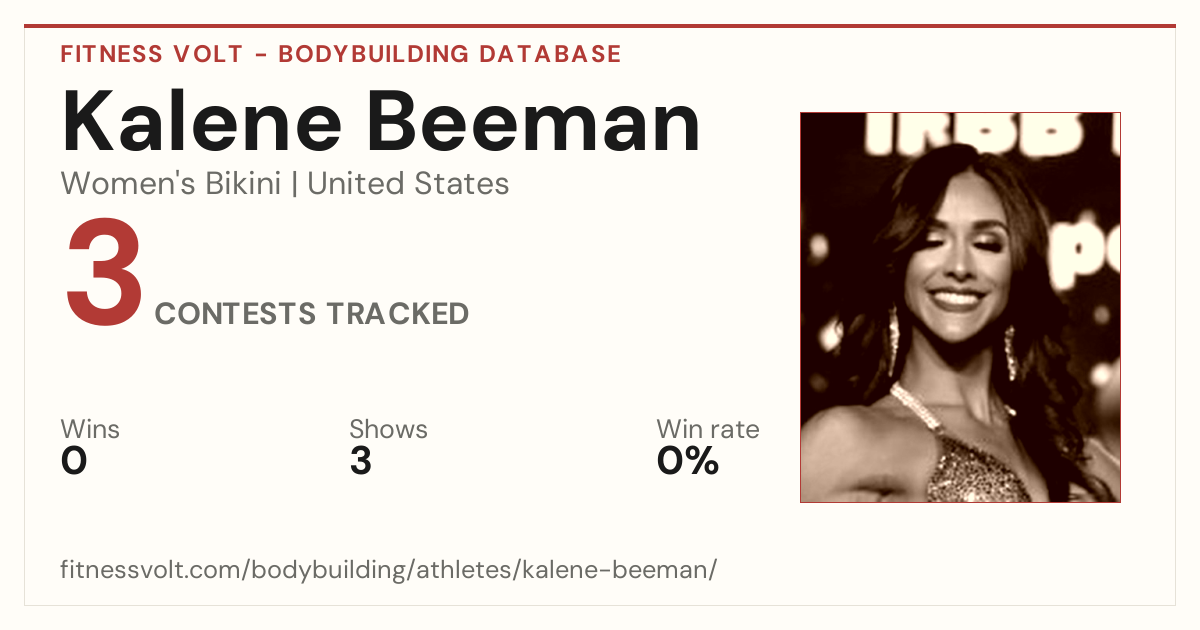The image size is (1200, 630).
Task: Click the 'Bodybuilding Database' words in header
Action: pos(450,54)
